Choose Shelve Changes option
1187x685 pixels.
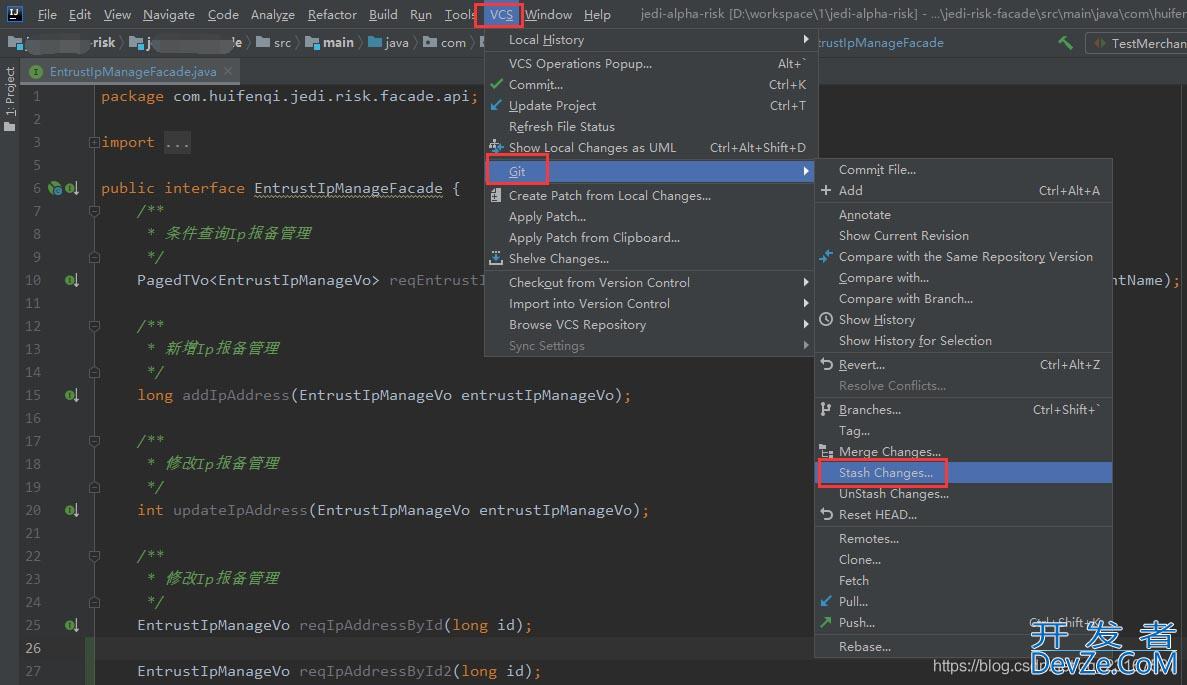pos(650,259)
